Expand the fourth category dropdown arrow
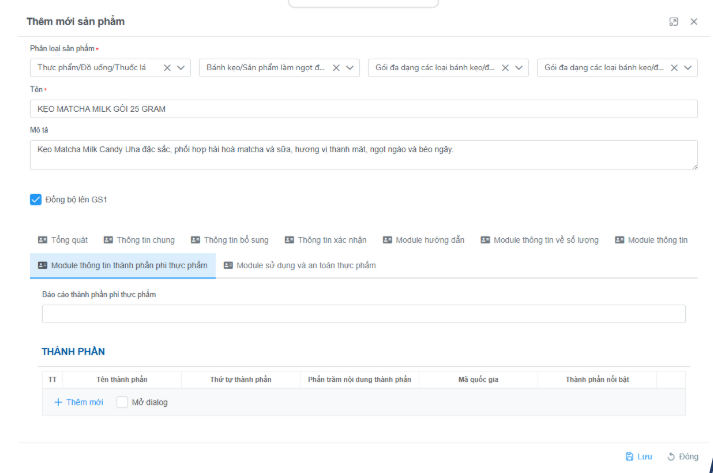713x473 pixels. point(689,68)
